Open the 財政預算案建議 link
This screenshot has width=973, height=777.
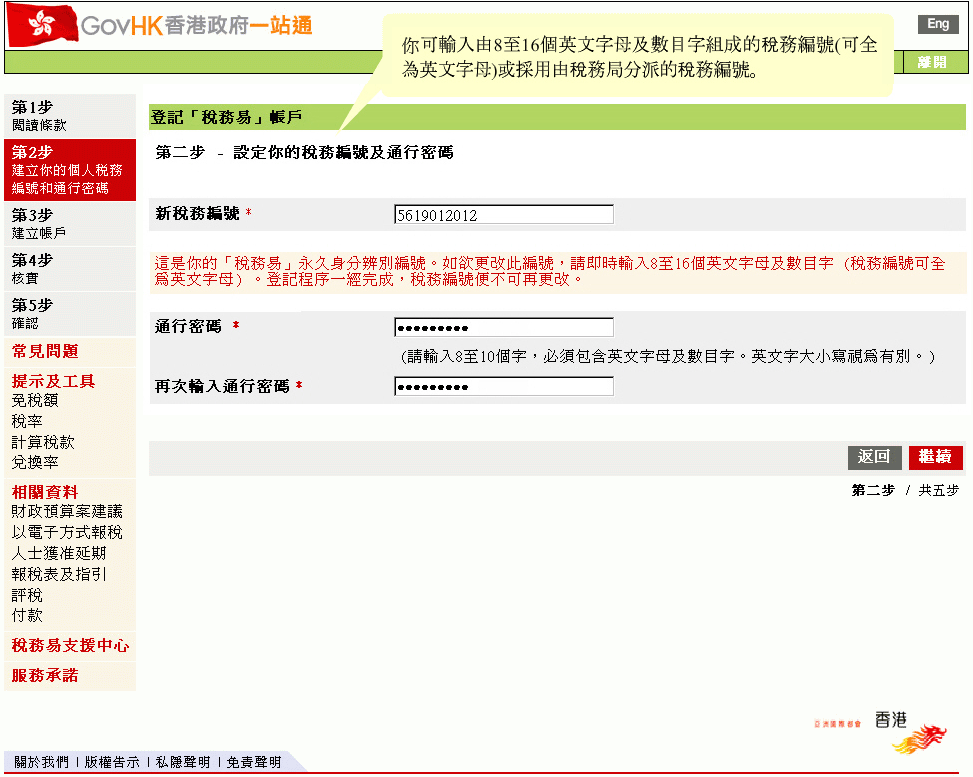[67, 511]
